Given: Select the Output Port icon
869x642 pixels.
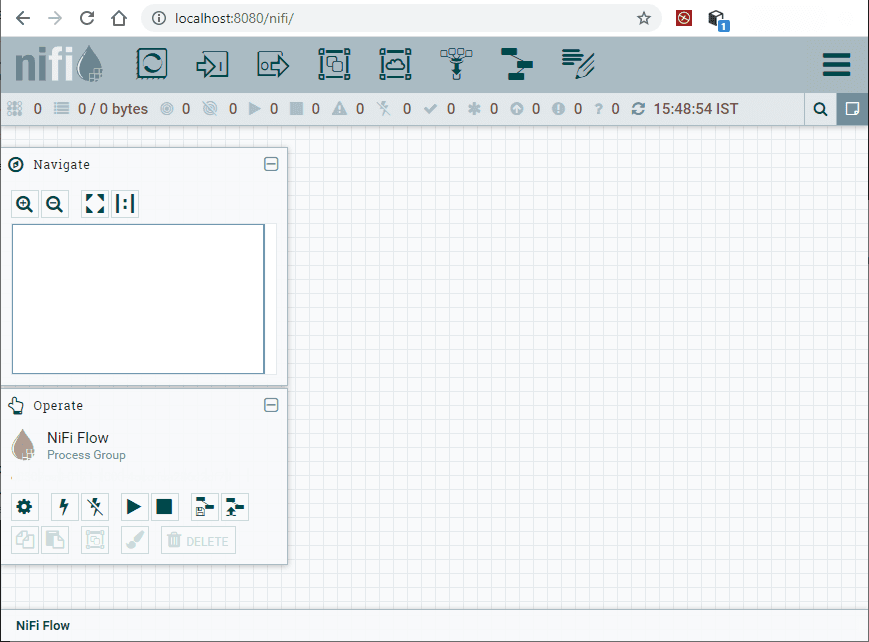Looking at the screenshot, I should 273,65.
